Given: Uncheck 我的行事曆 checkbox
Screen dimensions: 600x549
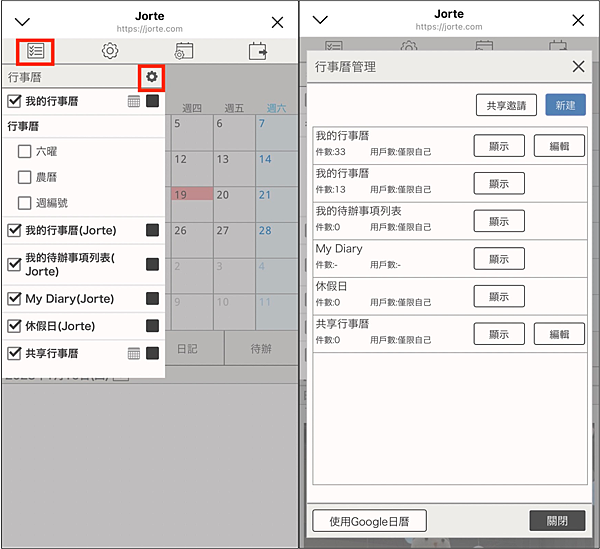Looking at the screenshot, I should [x=14, y=101].
